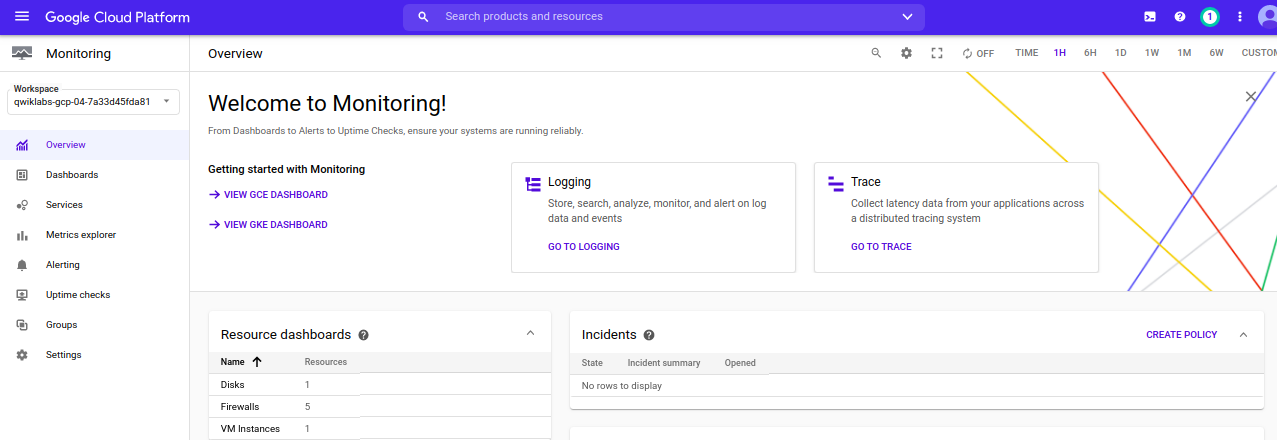This screenshot has width=1277, height=440.
Task: Click the Uptime checks sidebar icon
Action: (22, 295)
